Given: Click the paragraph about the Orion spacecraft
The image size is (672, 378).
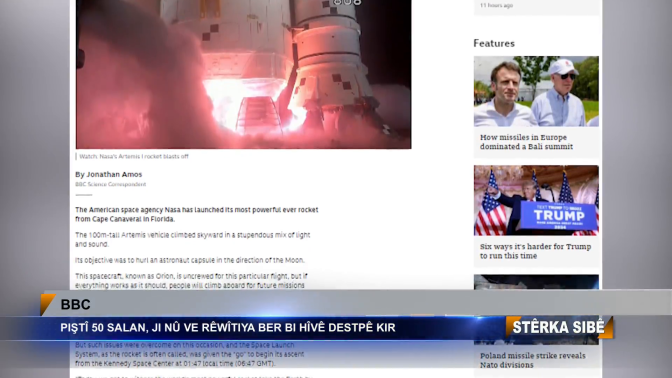Looking at the screenshot, I should [x=191, y=281].
